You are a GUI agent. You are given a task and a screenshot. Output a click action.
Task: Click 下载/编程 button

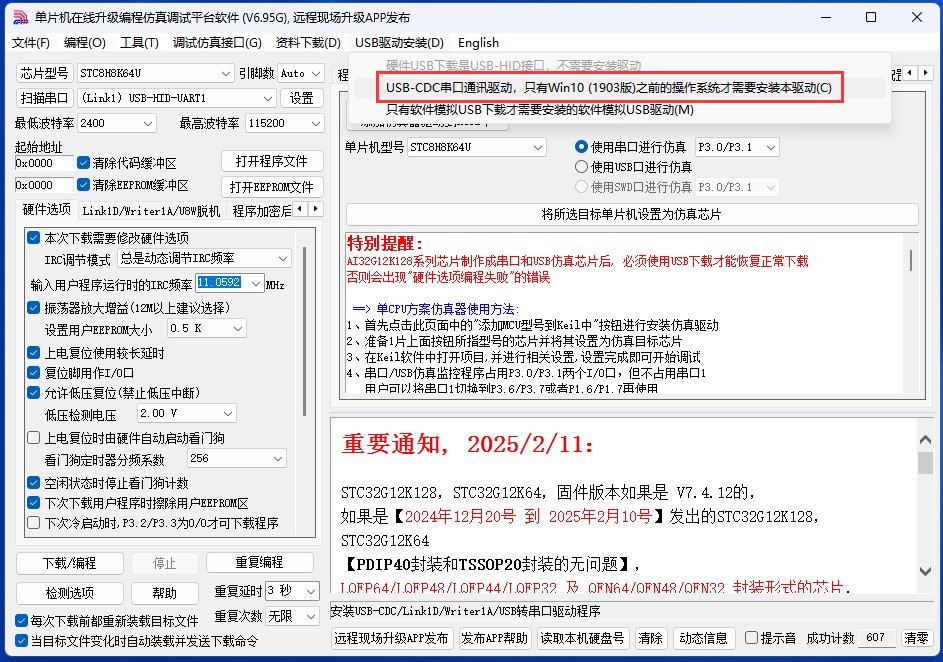[70, 563]
